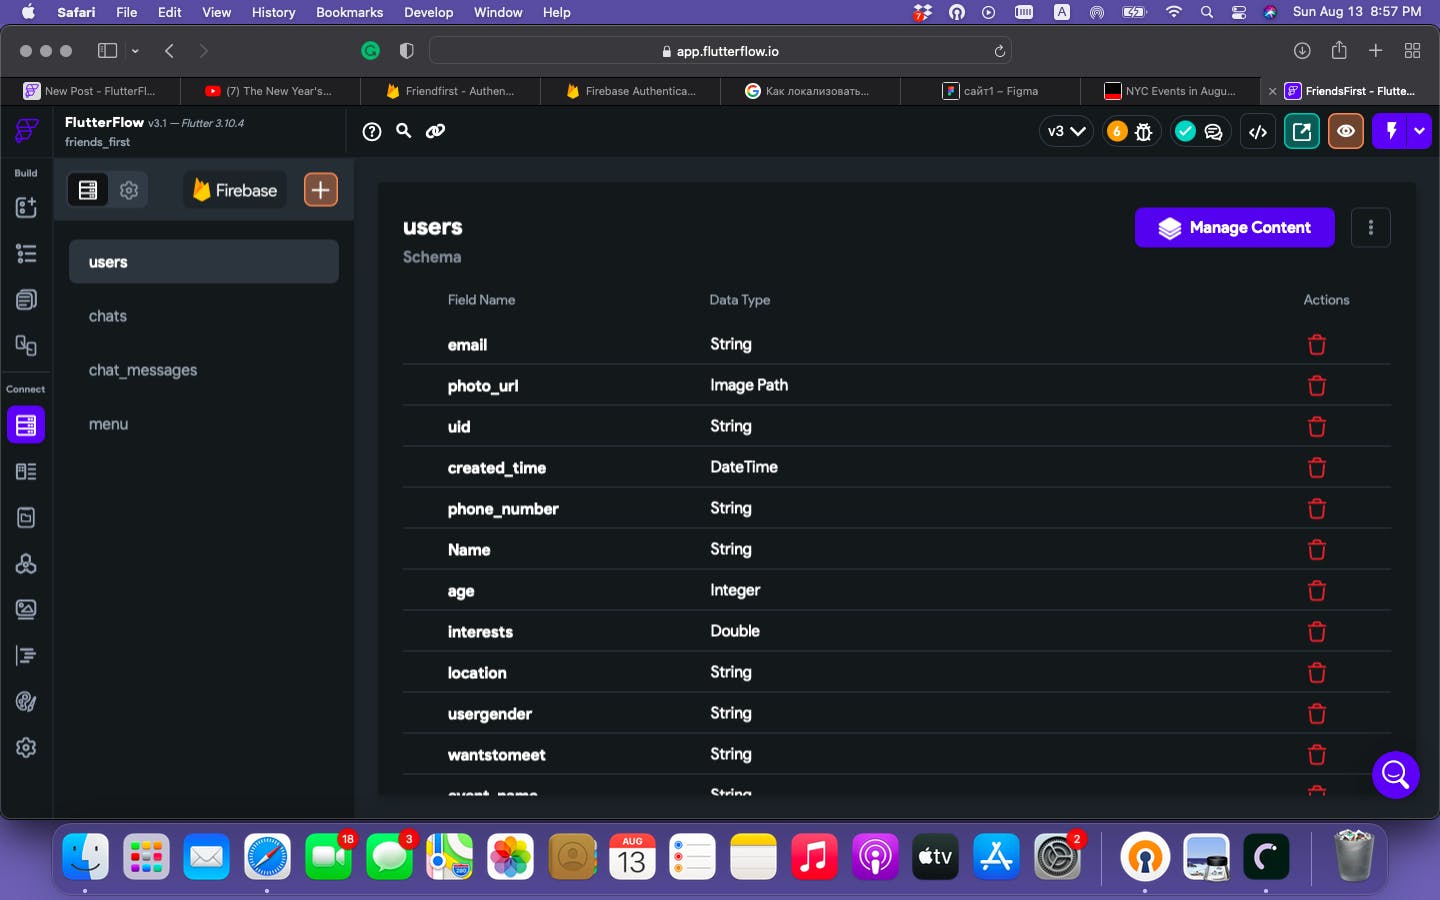The image size is (1440, 900).
Task: Run test mode with lightning icon
Action: [x=1390, y=131]
